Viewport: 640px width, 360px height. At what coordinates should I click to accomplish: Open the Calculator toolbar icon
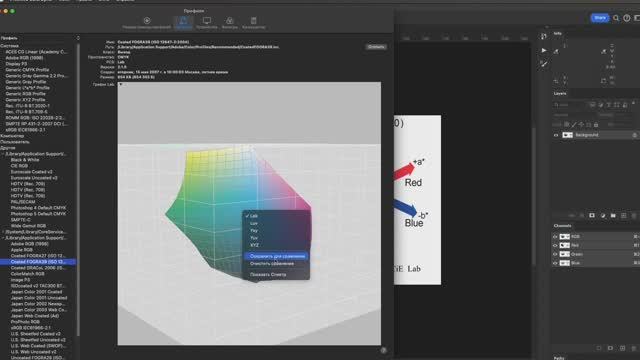pyautogui.click(x=253, y=23)
